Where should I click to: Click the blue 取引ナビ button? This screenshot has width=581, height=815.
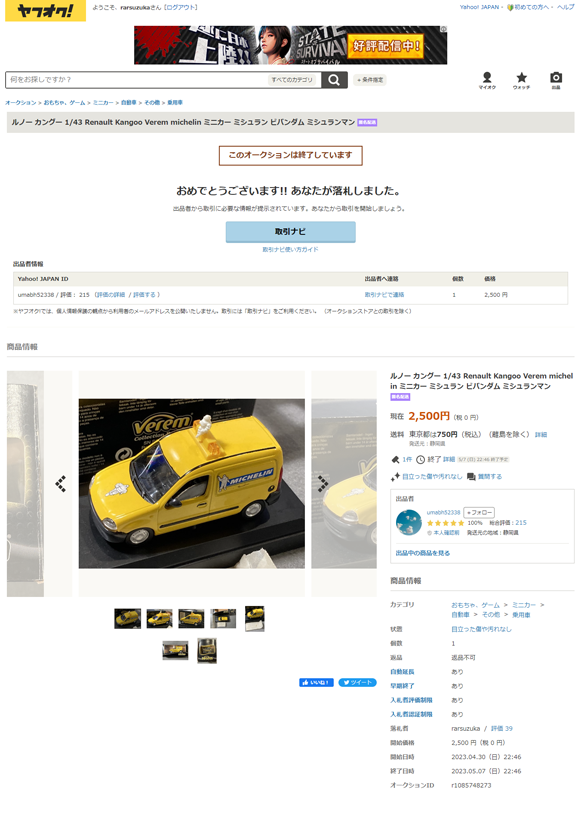(290, 232)
